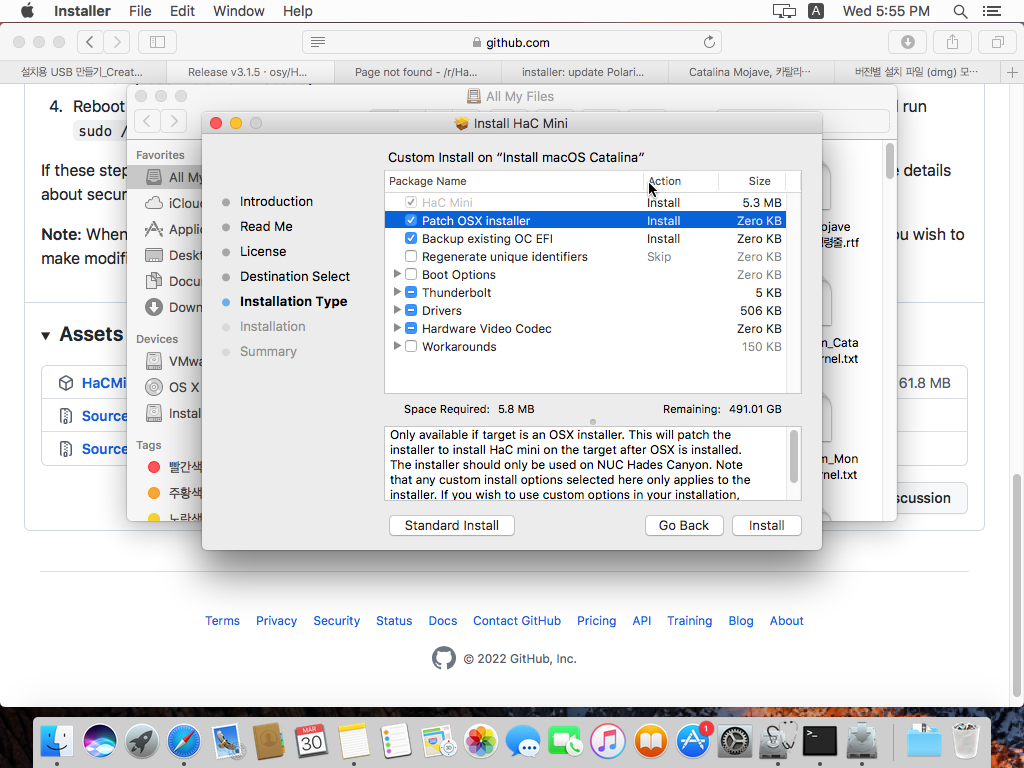1024x768 pixels.
Task: Toggle Hardware Video Codec checkbox
Action: pos(411,328)
